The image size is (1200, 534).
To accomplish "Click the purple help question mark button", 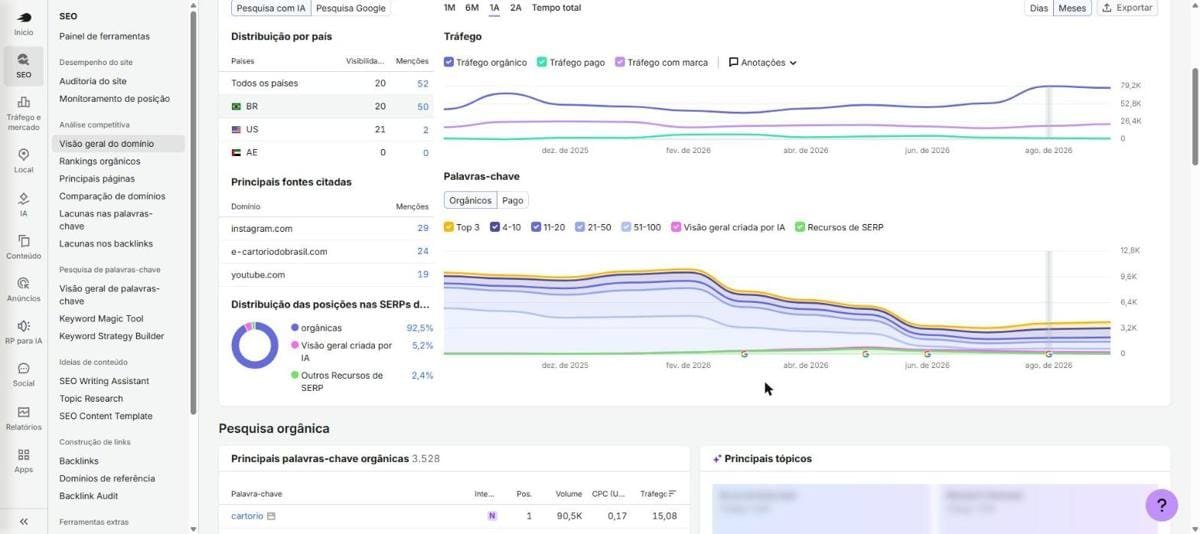I will 1161,505.
